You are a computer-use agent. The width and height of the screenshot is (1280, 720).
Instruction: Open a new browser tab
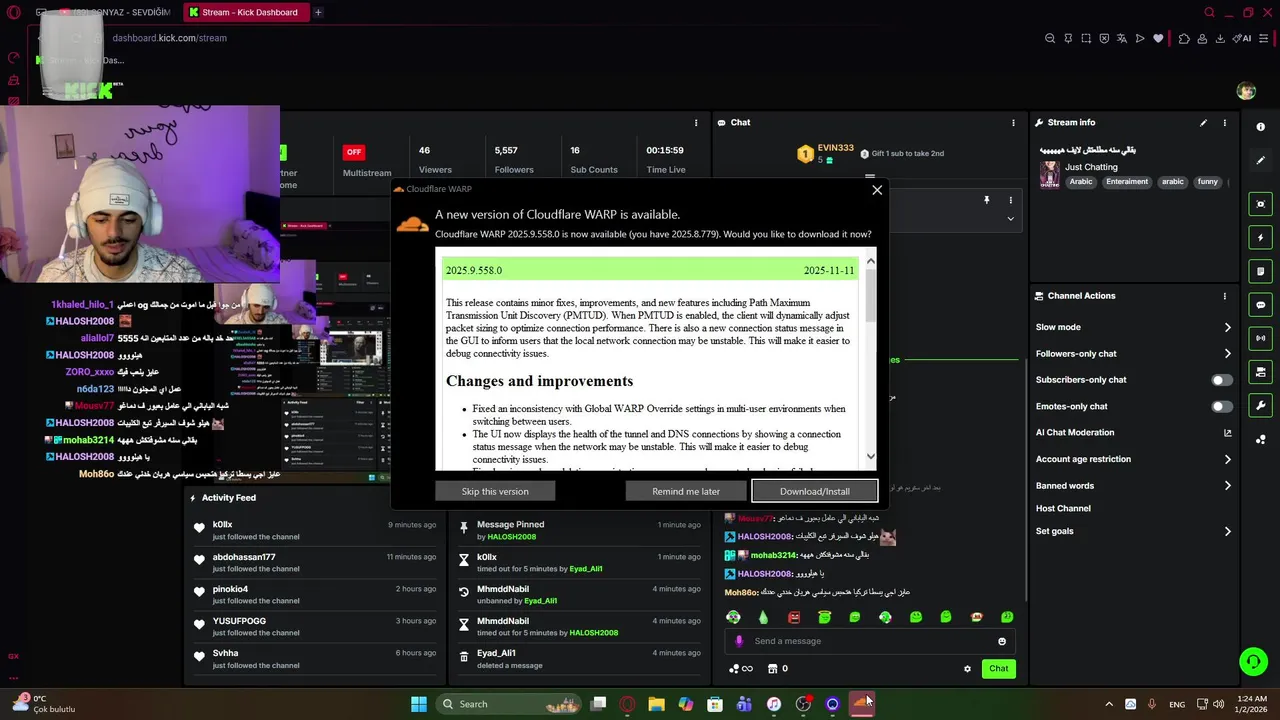coord(318,12)
